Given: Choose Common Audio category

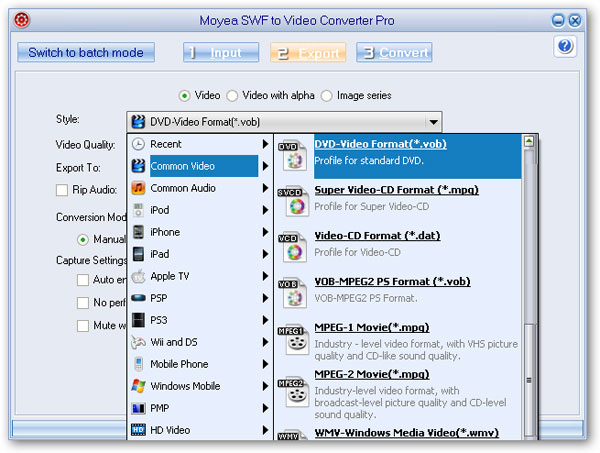Looking at the screenshot, I should point(200,188).
